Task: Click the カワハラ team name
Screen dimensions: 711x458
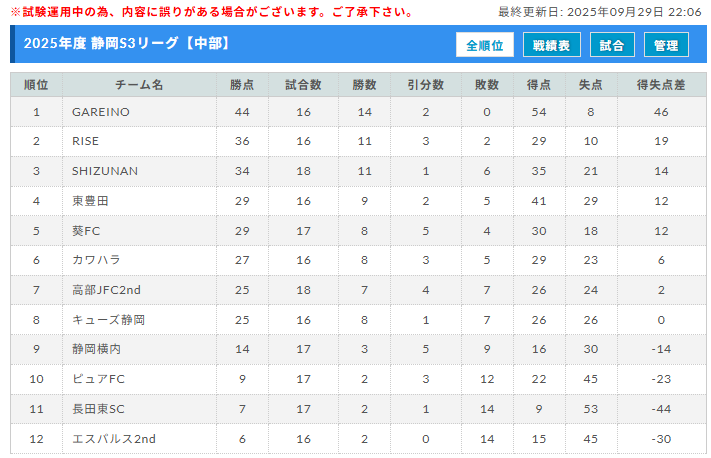Action: (96, 260)
